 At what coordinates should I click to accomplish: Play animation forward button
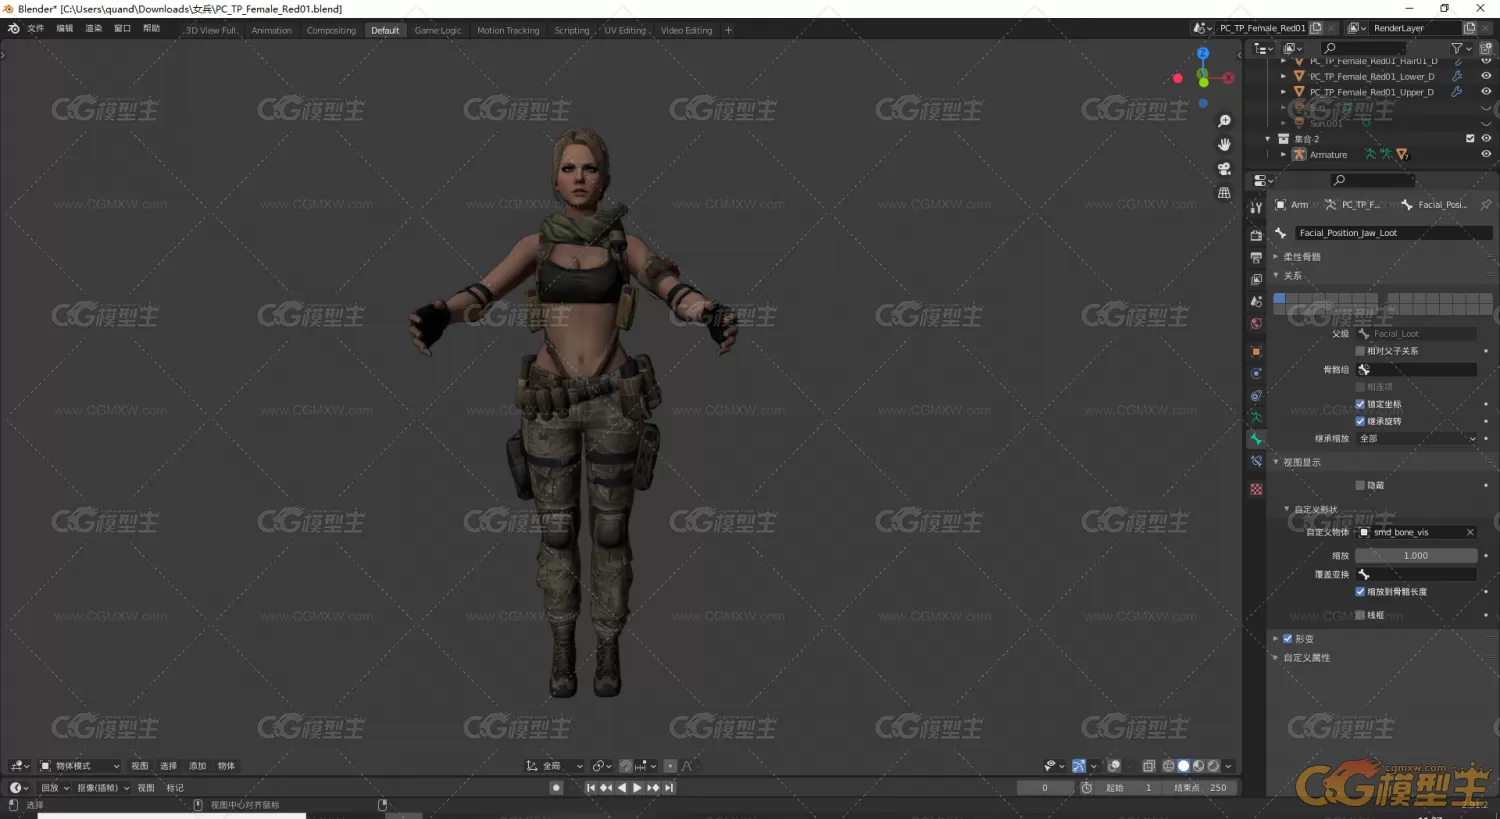637,788
